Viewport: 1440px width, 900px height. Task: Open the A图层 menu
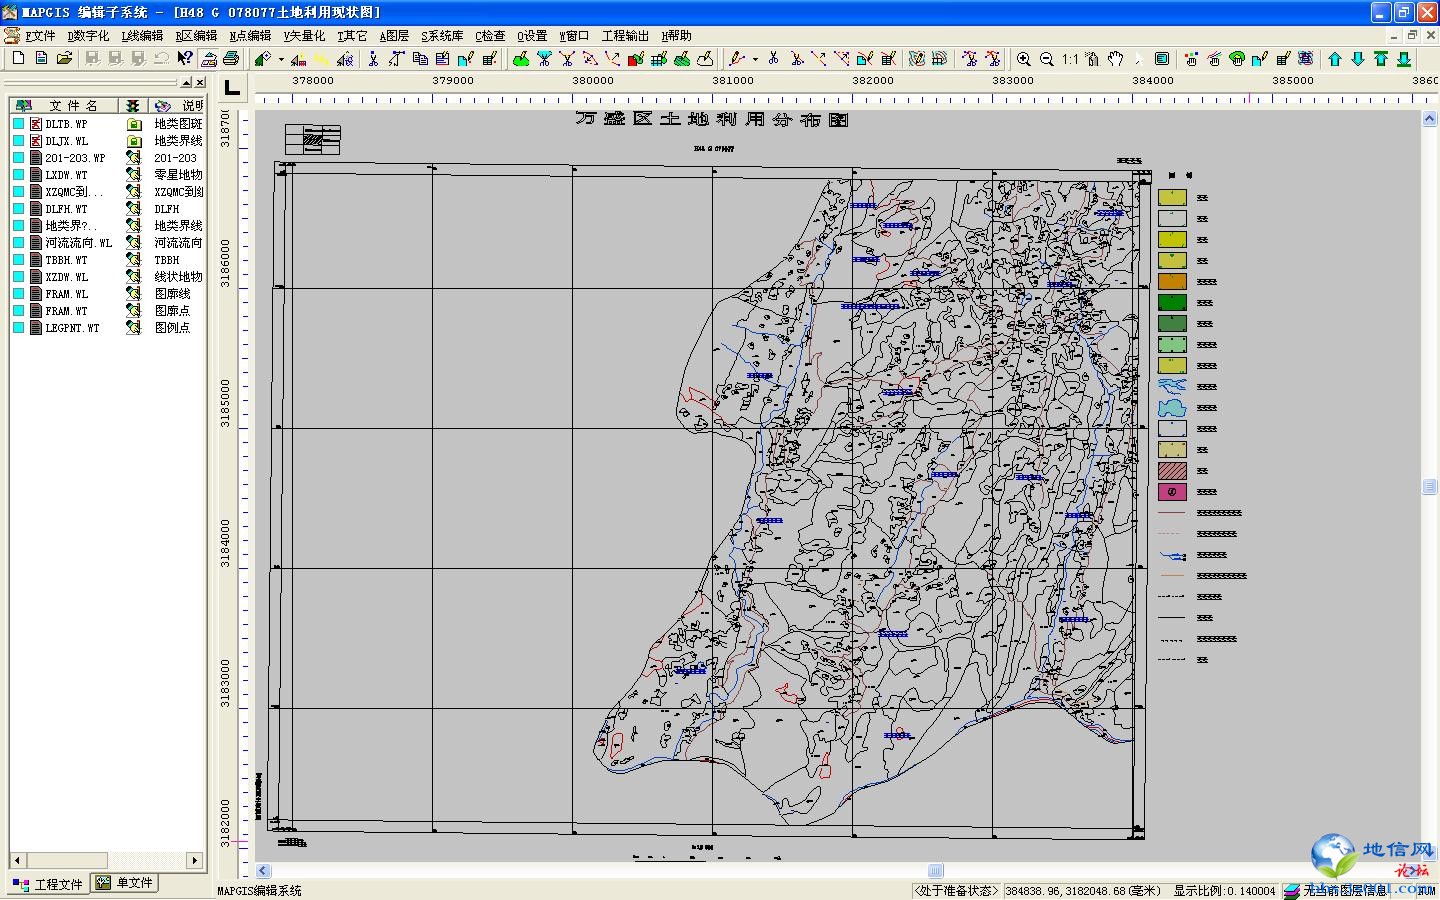click(x=394, y=35)
